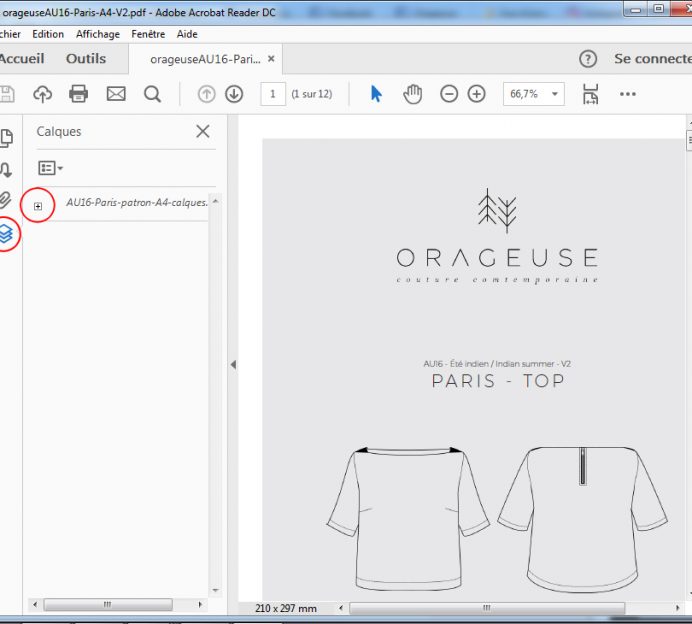This screenshot has width=692, height=624.
Task: Switch to the Accueil tab
Action: 21,59
